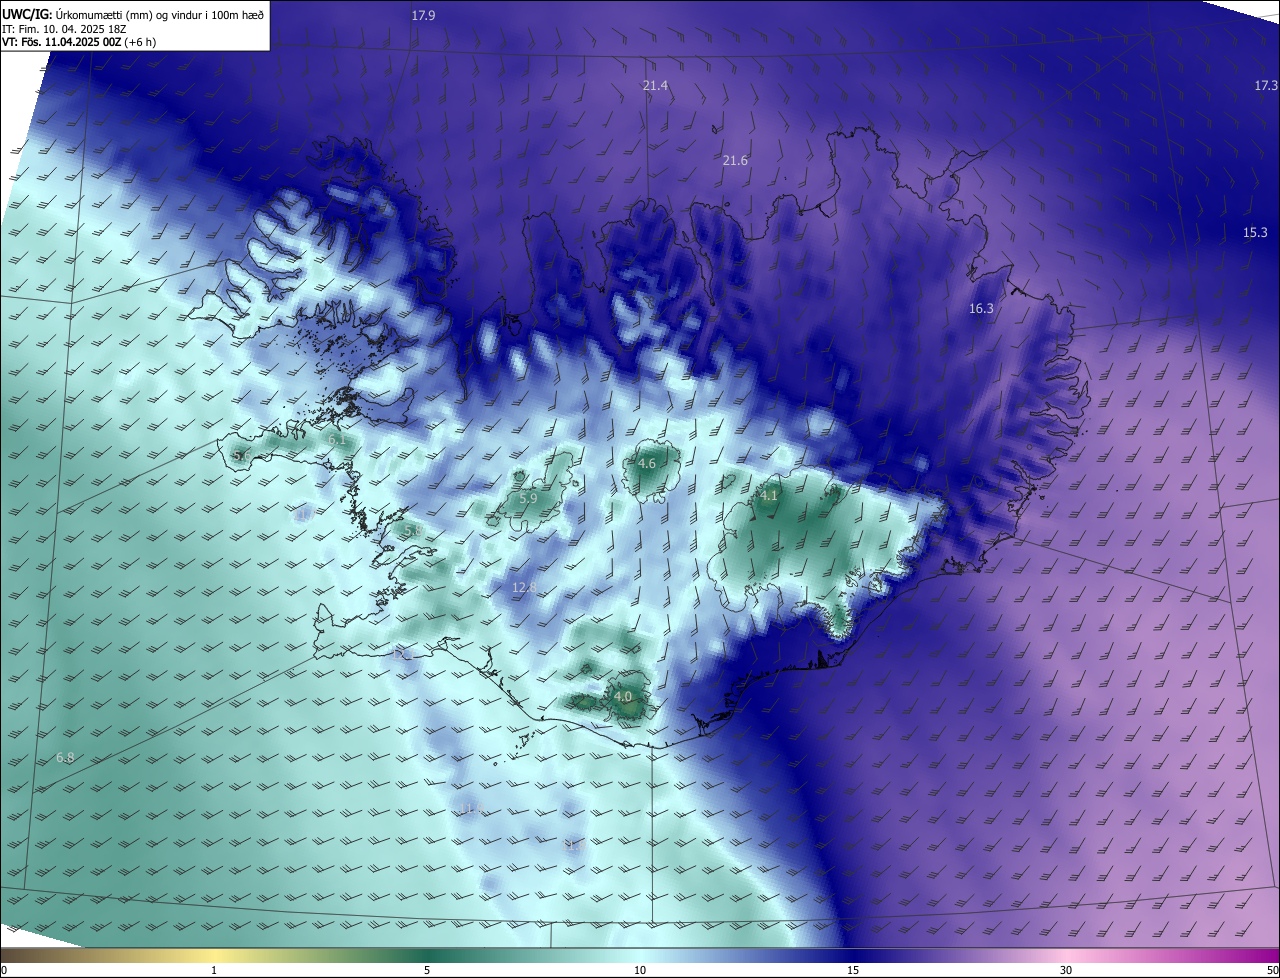Click the 6.1 value label on the map
The width and height of the screenshot is (1280, 978).
(337, 440)
